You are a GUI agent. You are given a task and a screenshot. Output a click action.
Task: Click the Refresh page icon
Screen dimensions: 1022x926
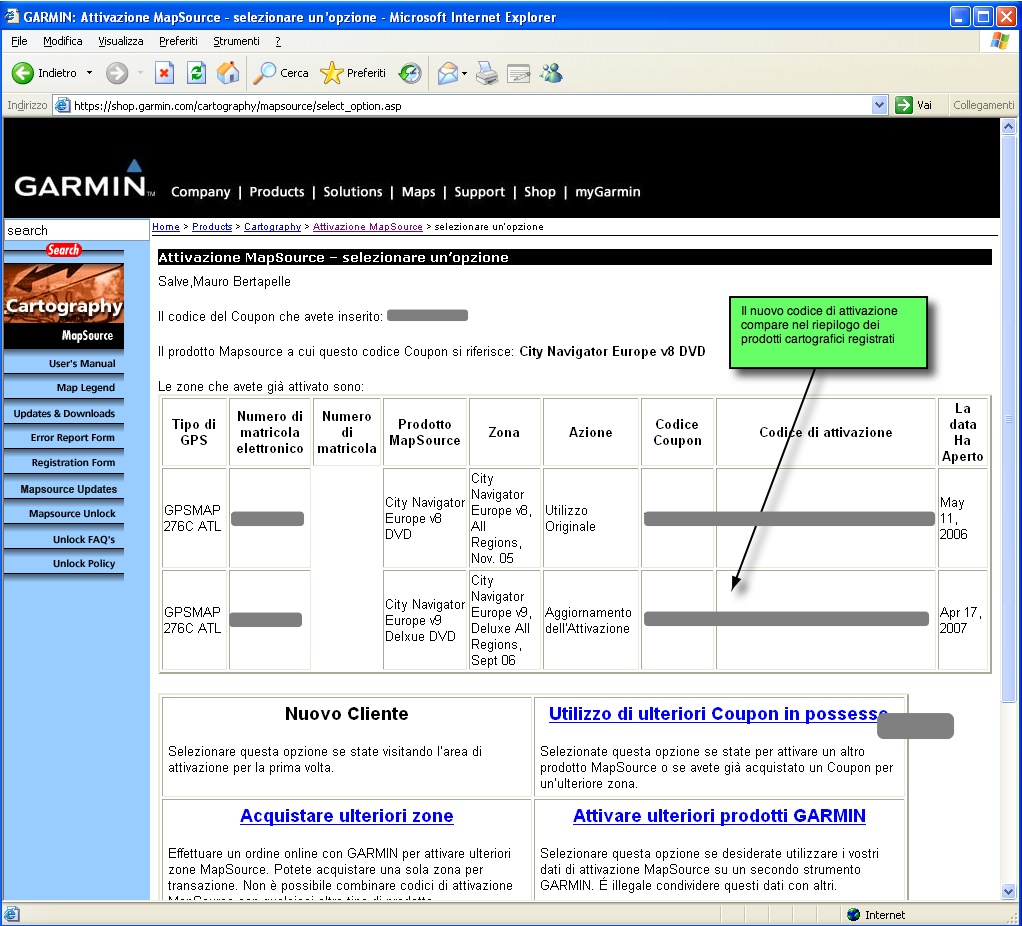197,73
